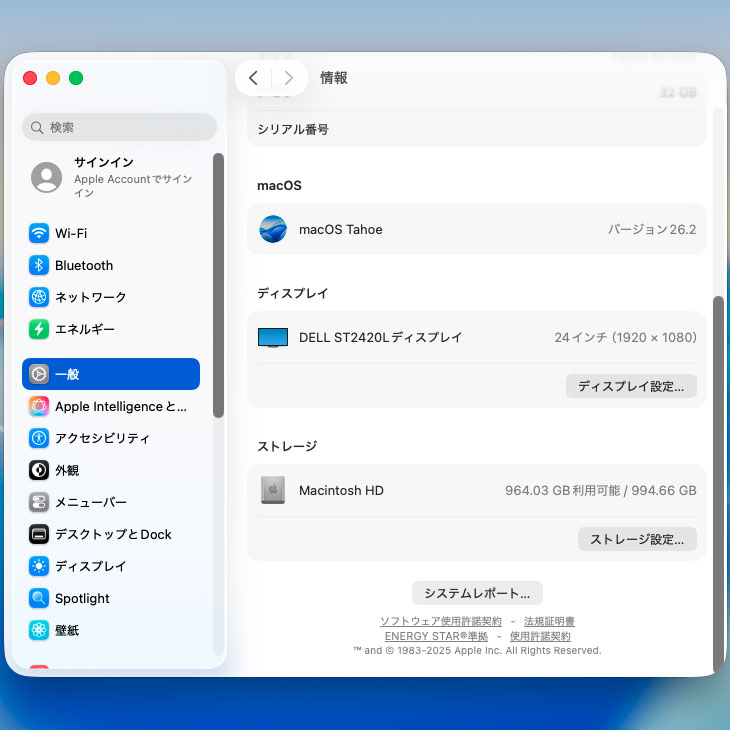Click the macOS Tahoe name text

340,229
